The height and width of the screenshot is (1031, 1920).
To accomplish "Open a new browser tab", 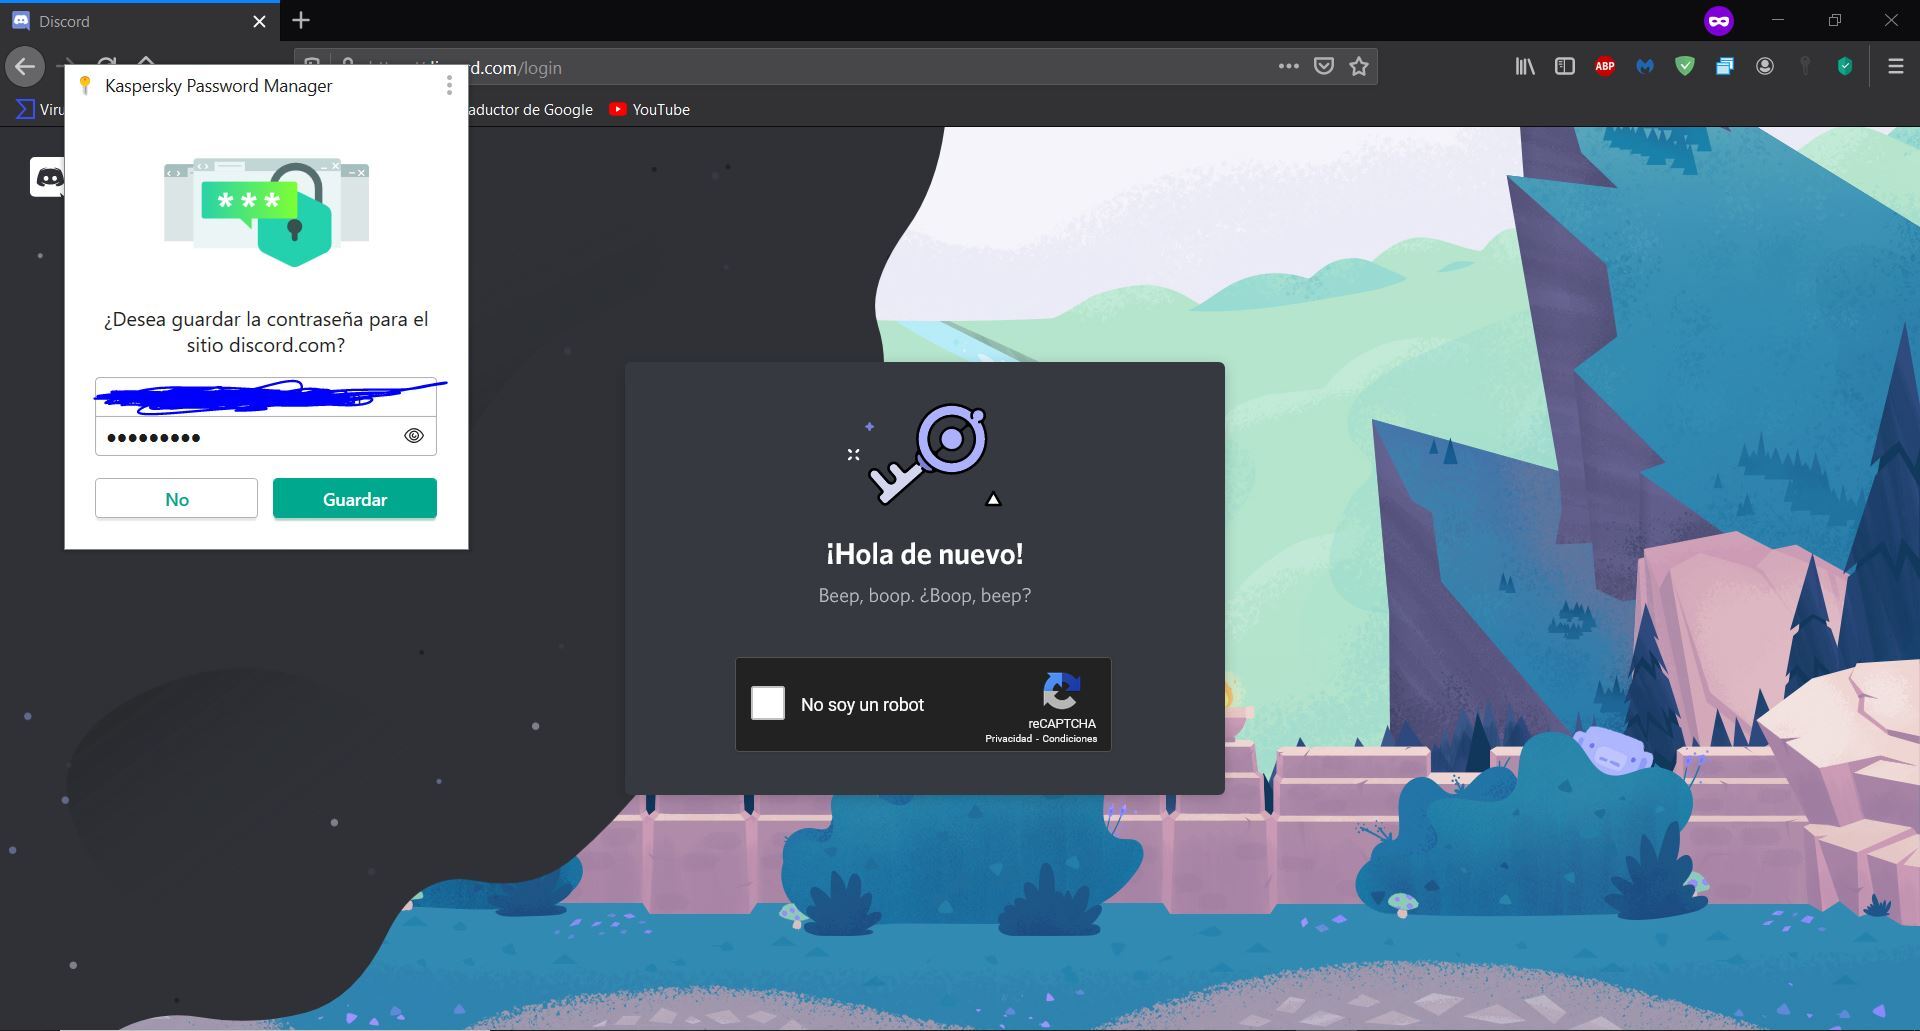I will coord(301,20).
